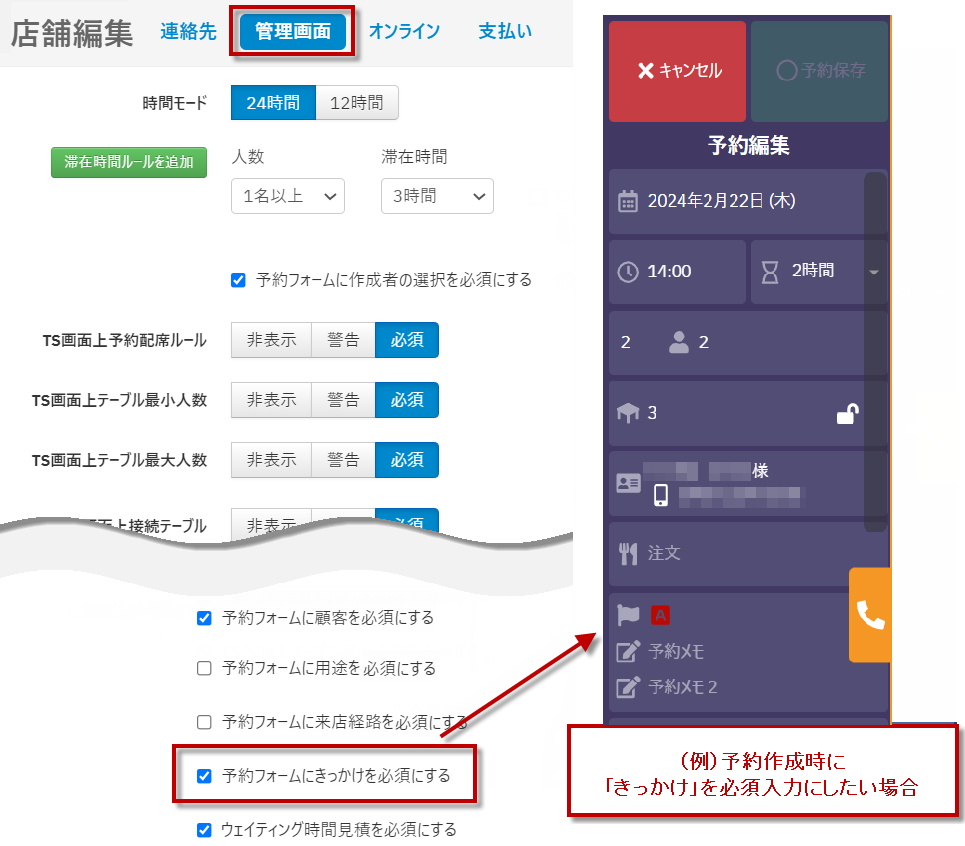965x846 pixels.
Task: Click the flag icon in the memo section
Action: click(x=628, y=615)
